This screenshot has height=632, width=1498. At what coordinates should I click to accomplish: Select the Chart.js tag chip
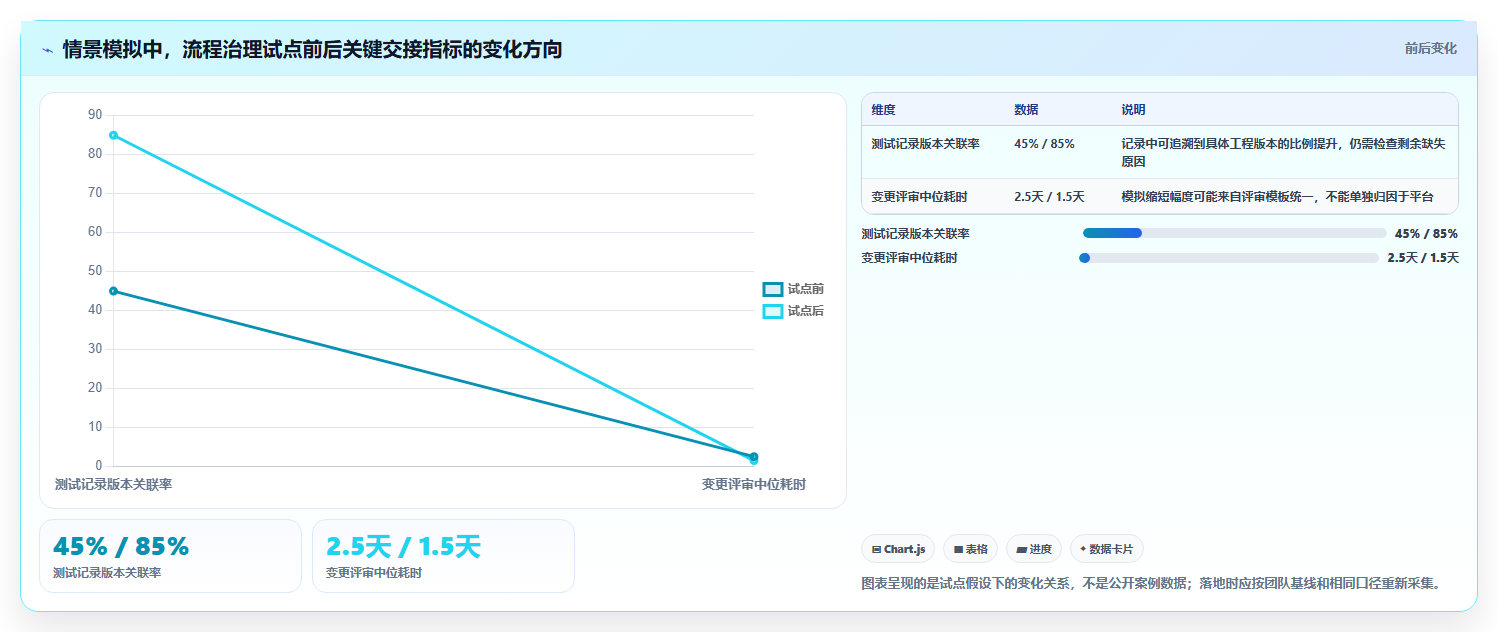pyautogui.click(x=898, y=549)
